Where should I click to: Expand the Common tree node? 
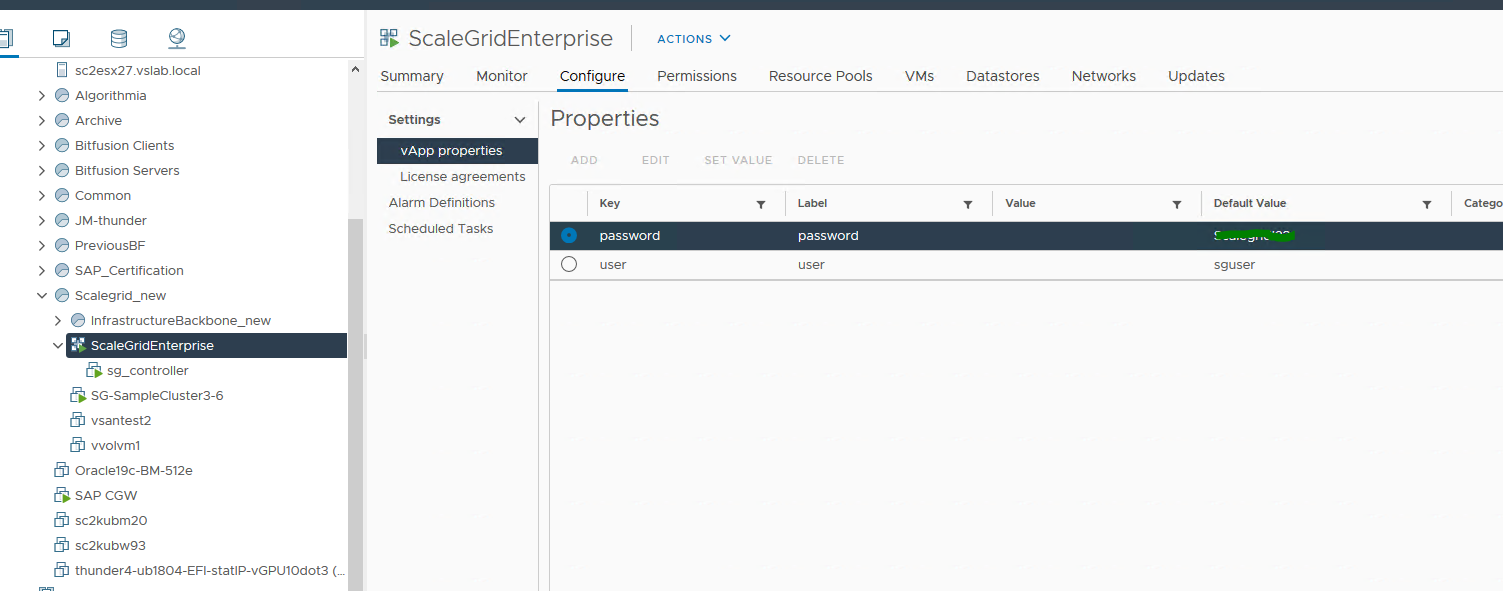tap(42, 196)
